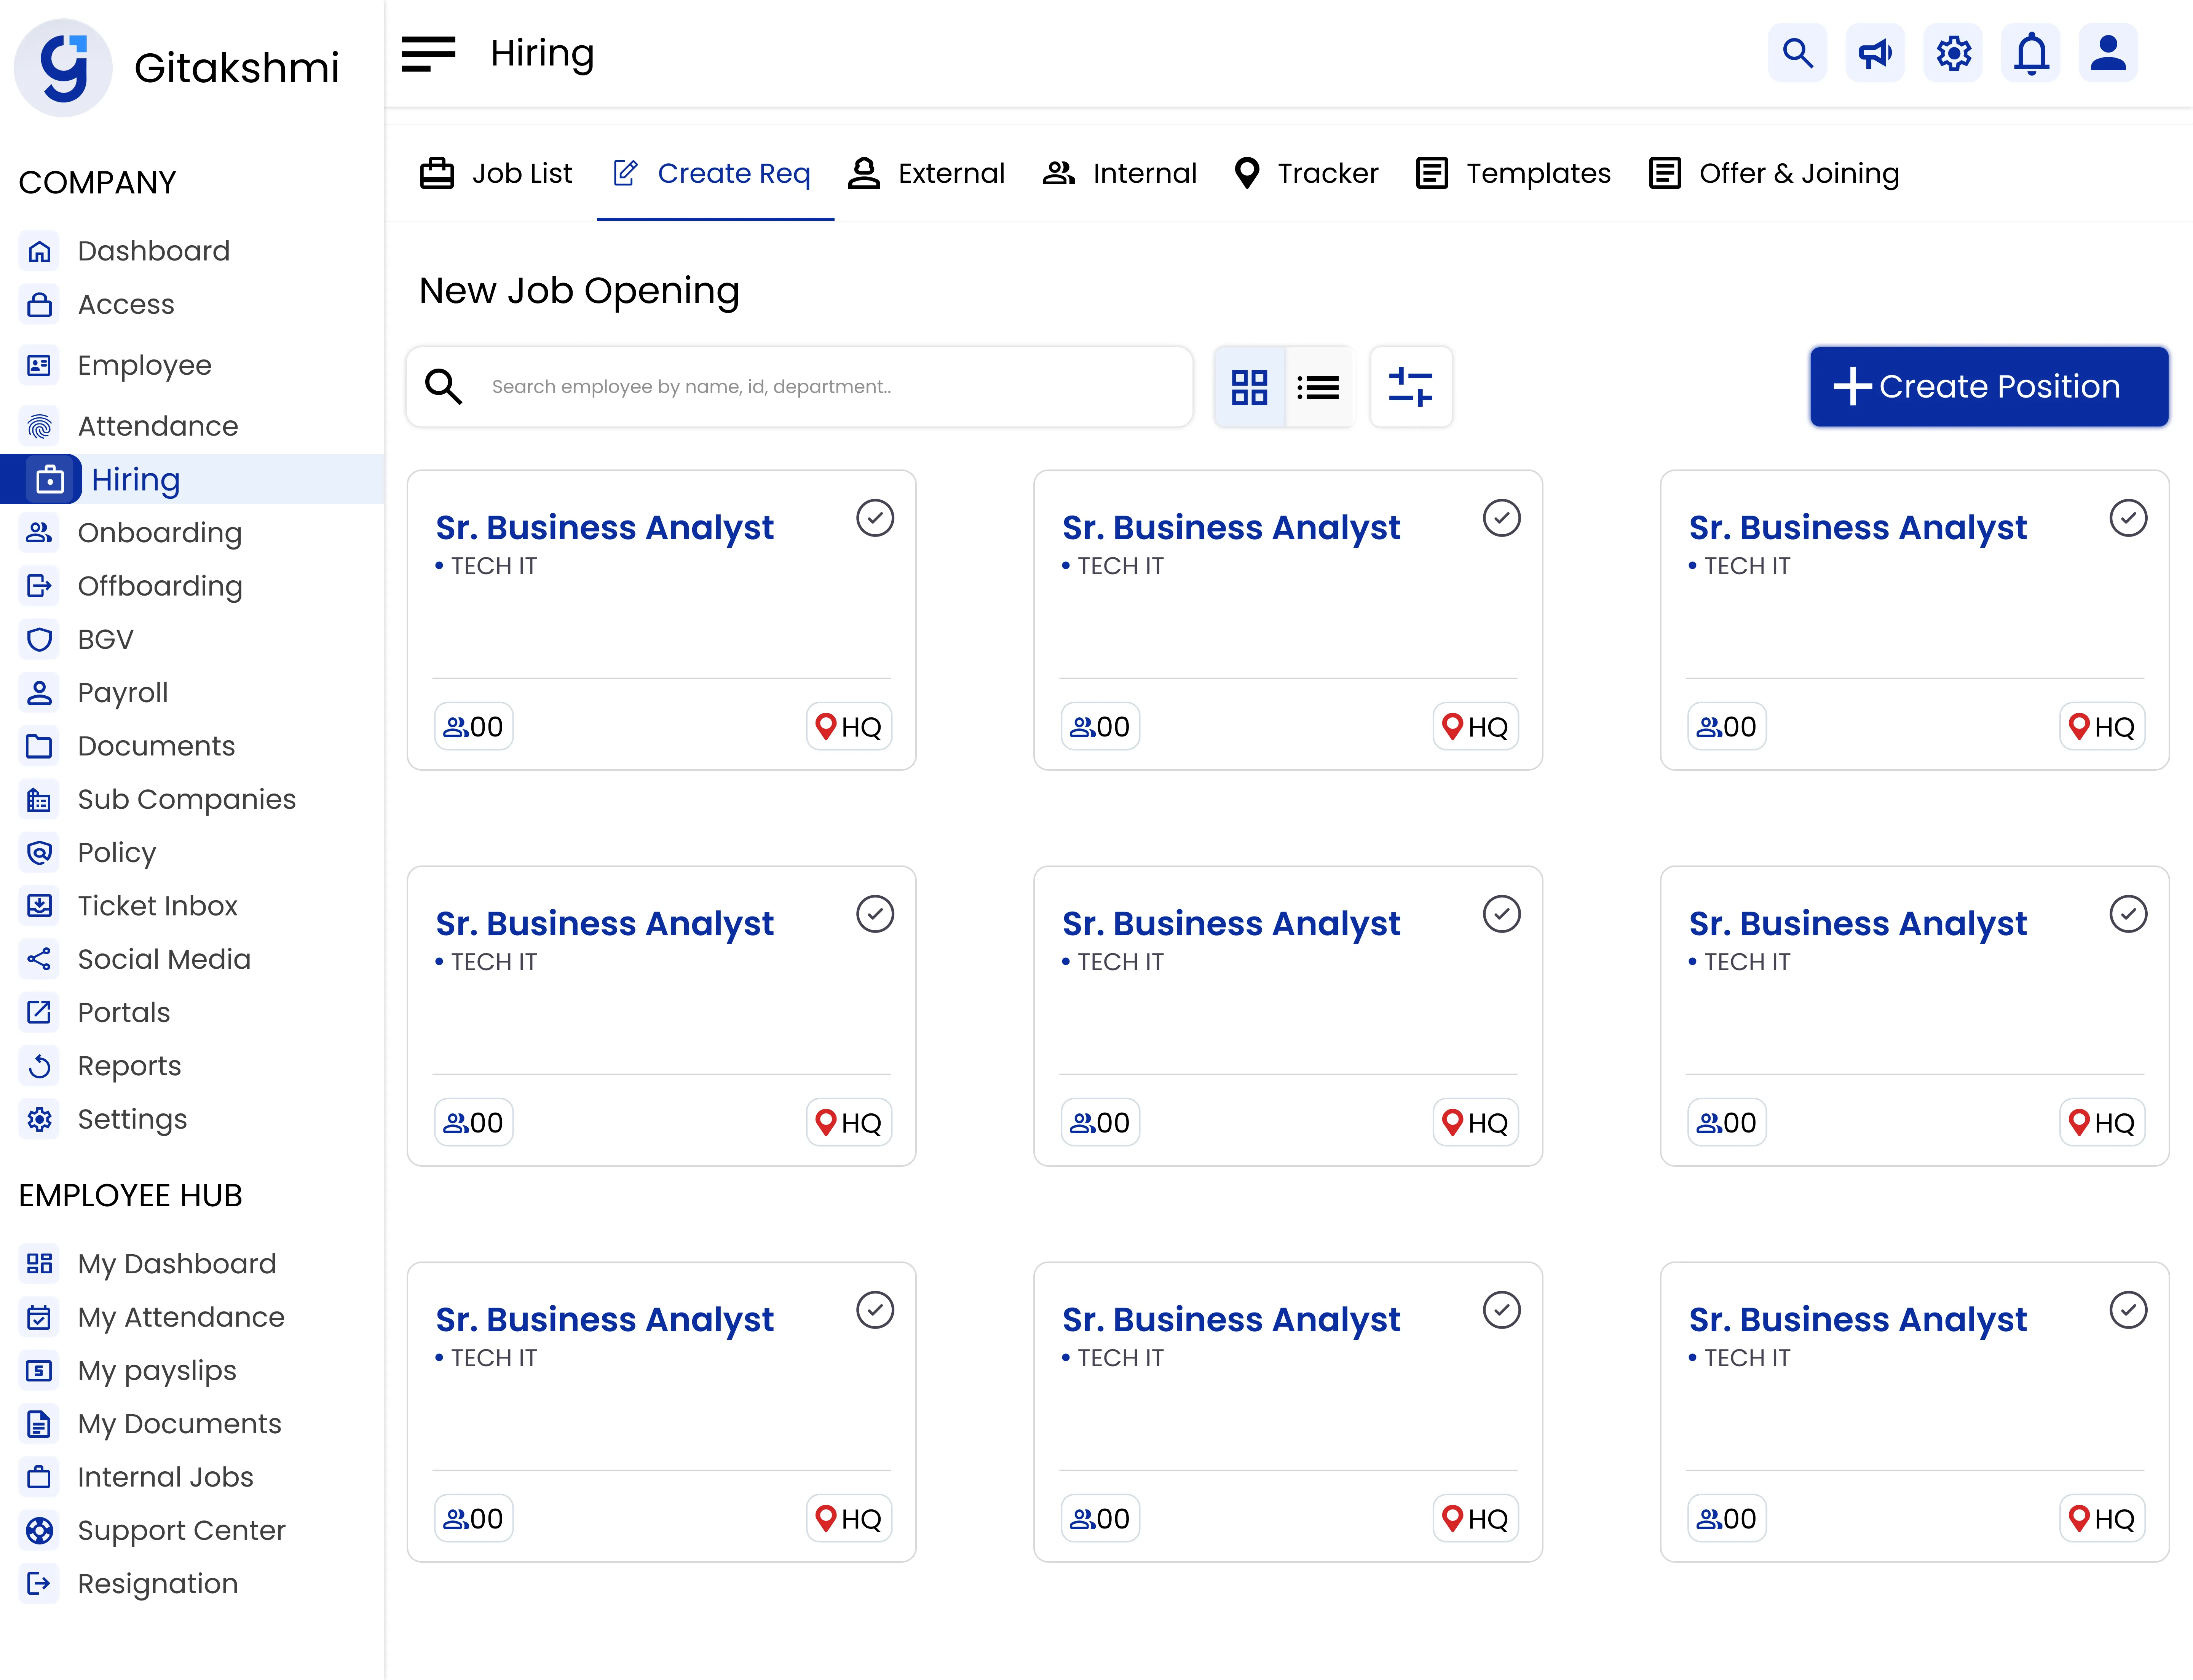2193x1680 pixels.
Task: Open announcements via the megaphone icon
Action: (1875, 53)
